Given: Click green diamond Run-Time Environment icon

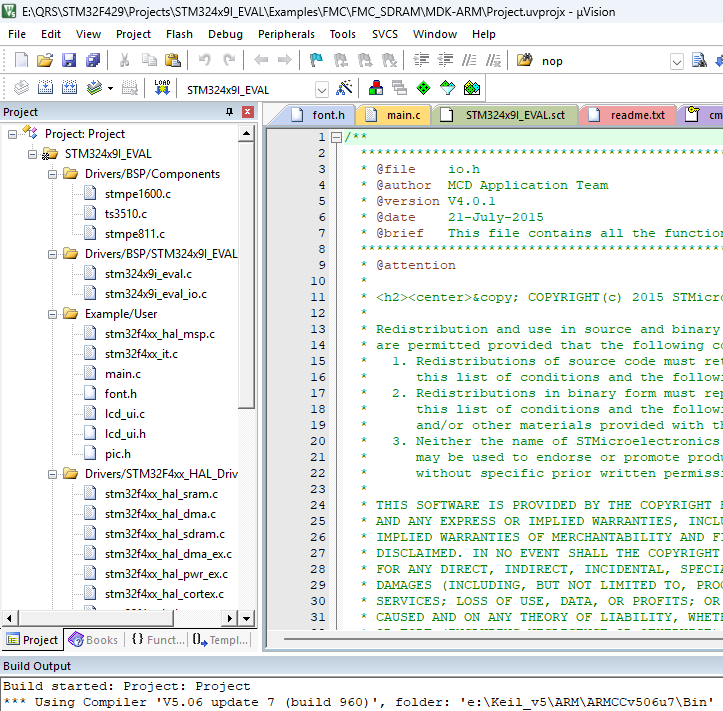Looking at the screenshot, I should point(423,87).
